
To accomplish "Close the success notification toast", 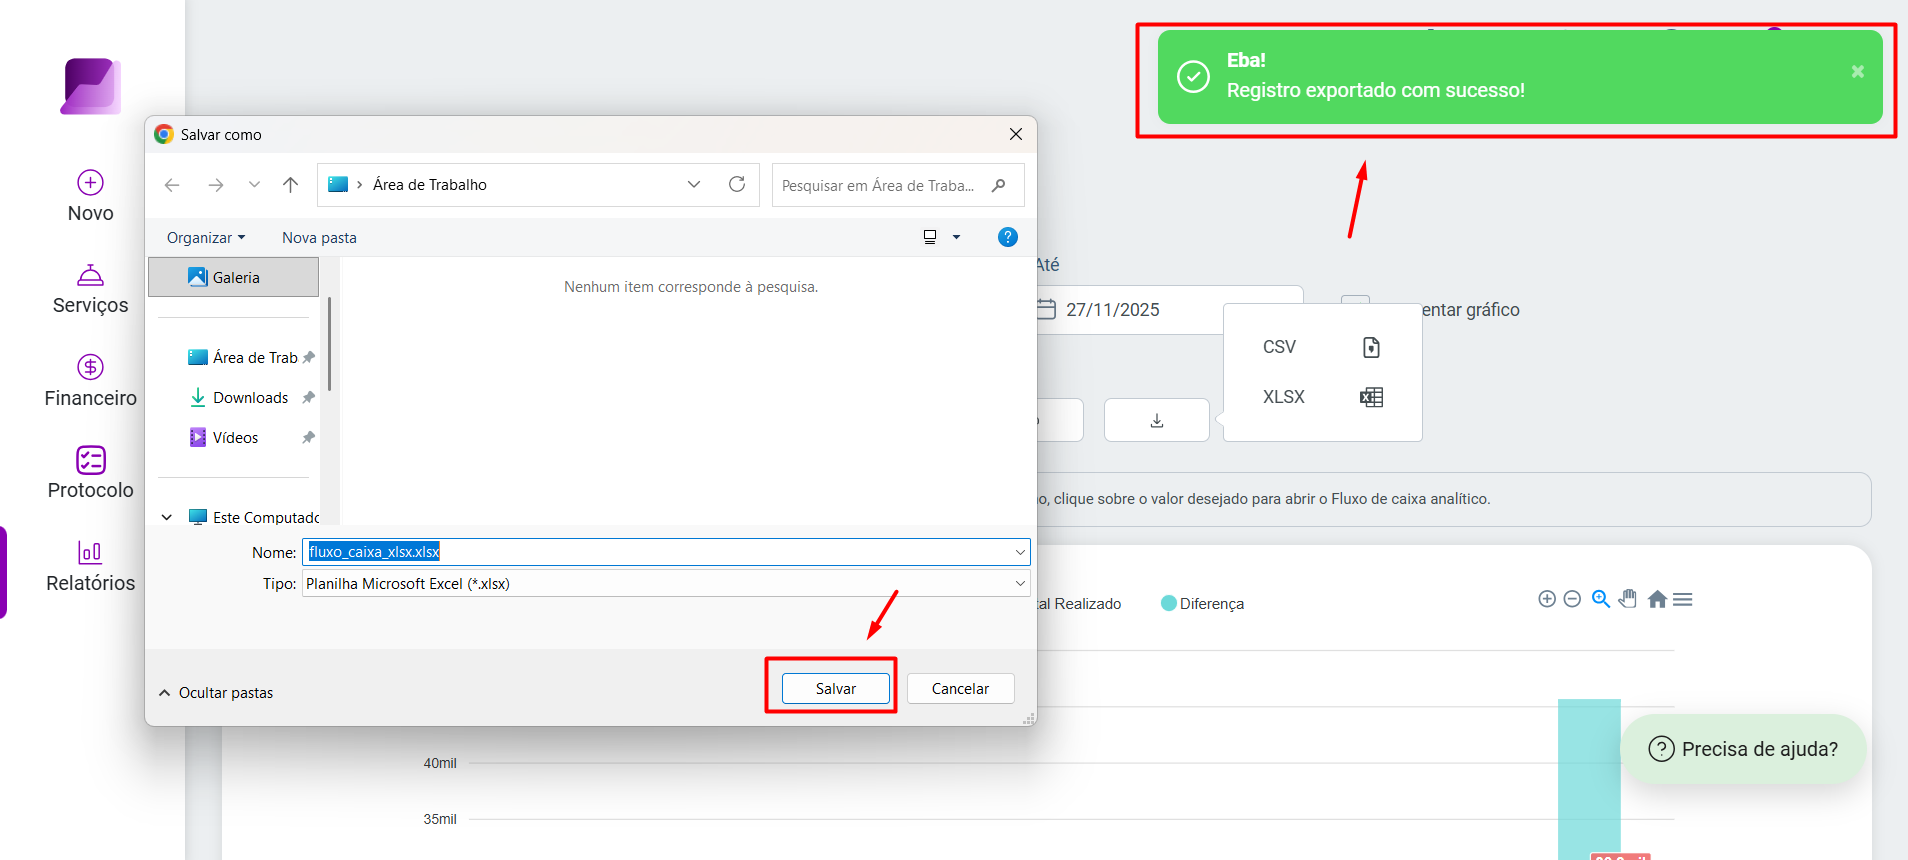I will pos(1857,72).
